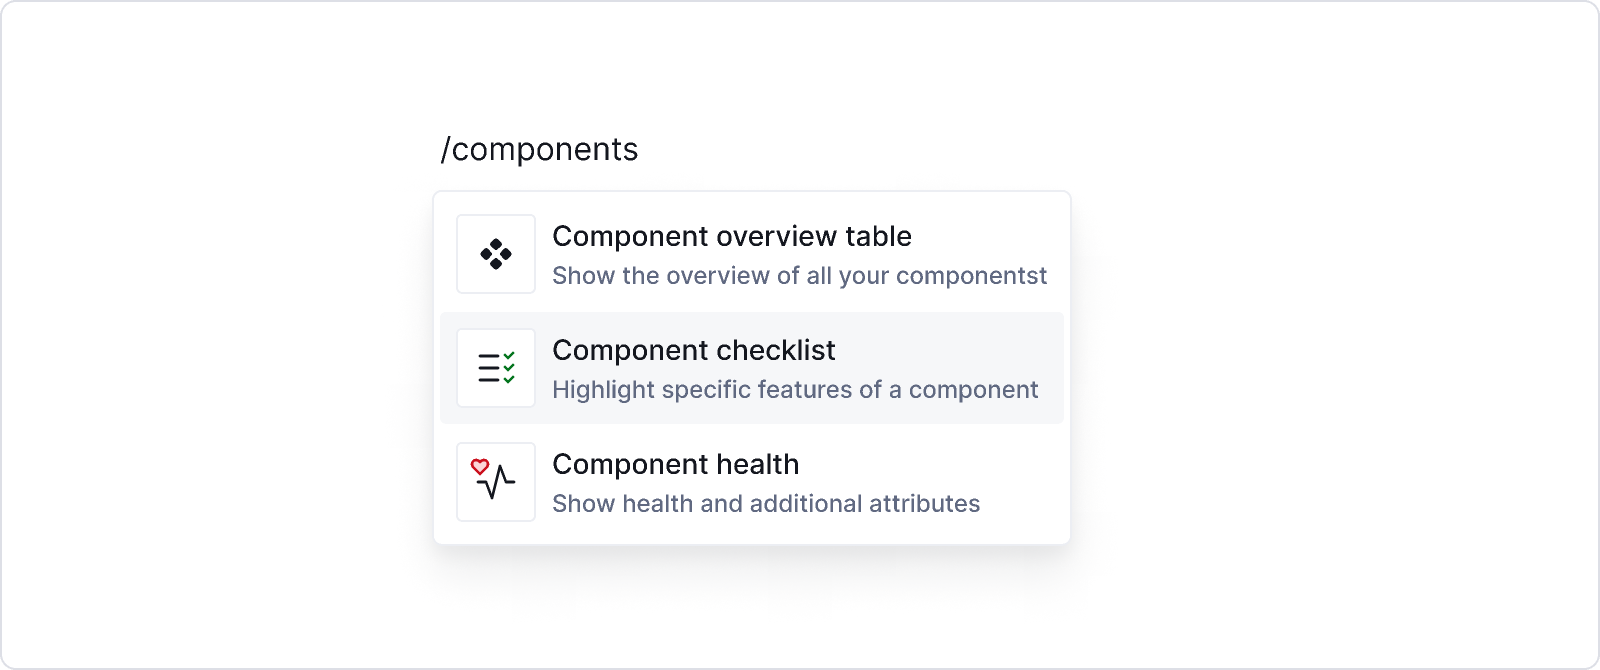Place cursor after the word "components" in input
Screen dimensions: 1600x670
(639, 149)
